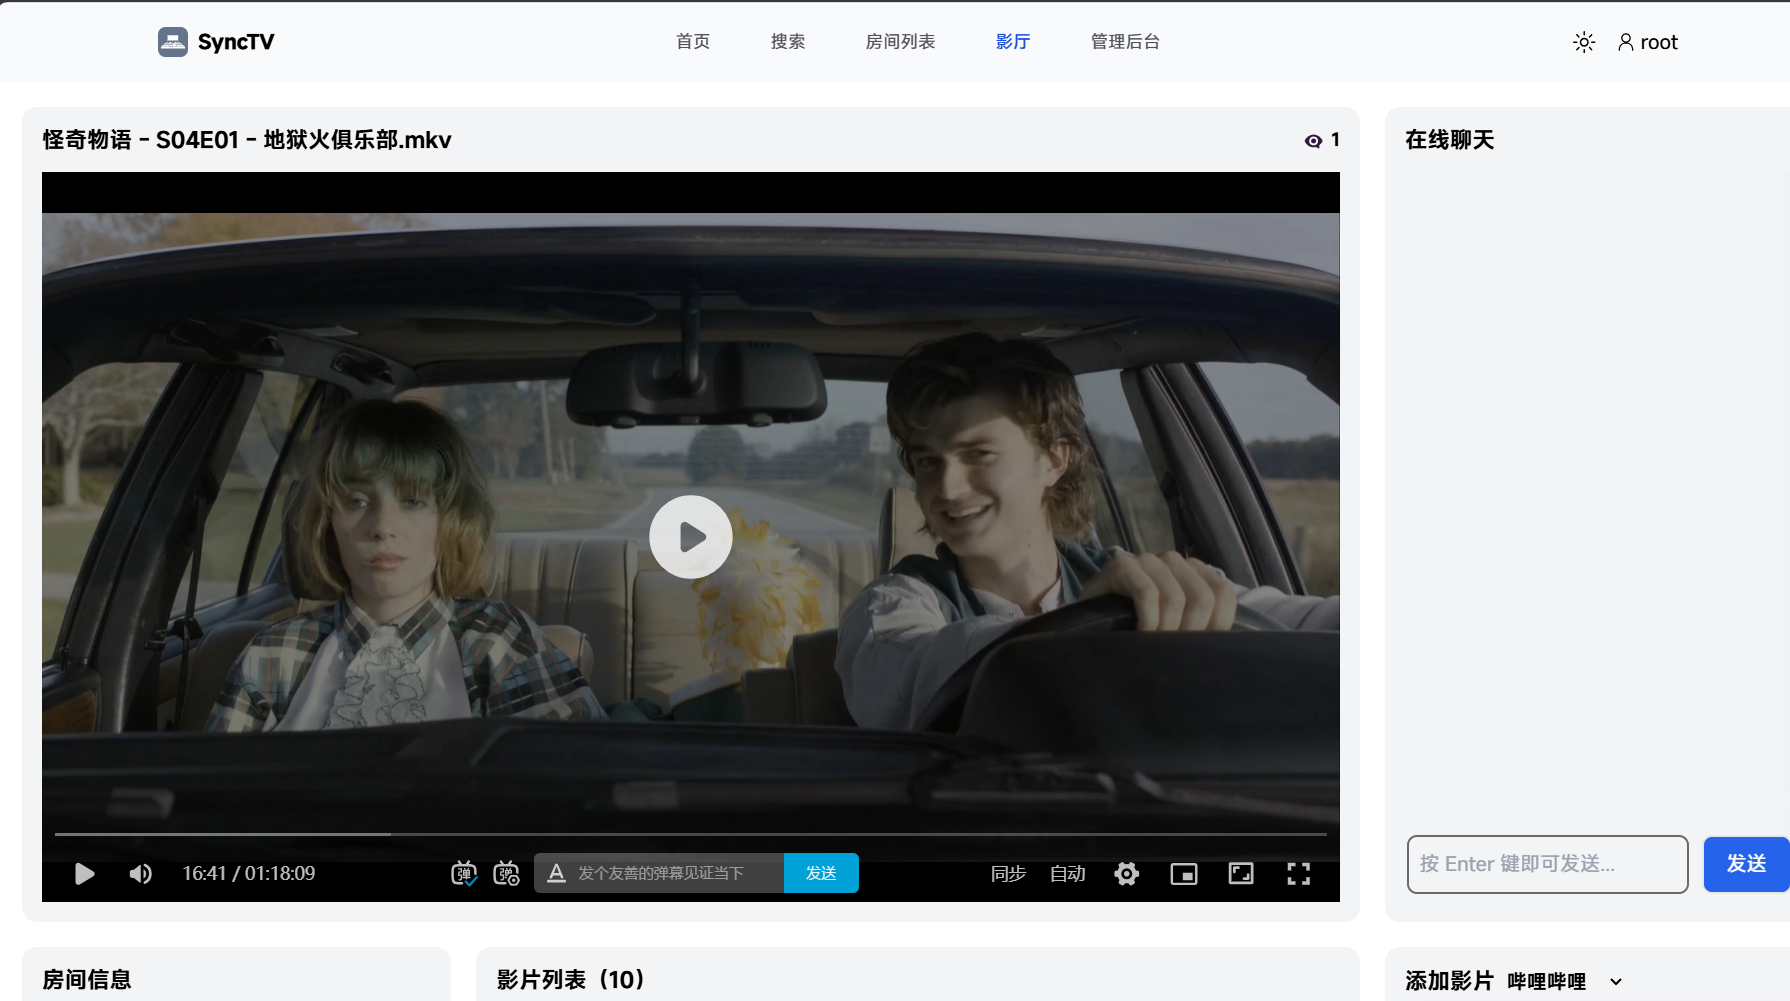This screenshot has height=1001, width=1790.
Task: Open 管理后台 navigation item
Action: [1125, 41]
